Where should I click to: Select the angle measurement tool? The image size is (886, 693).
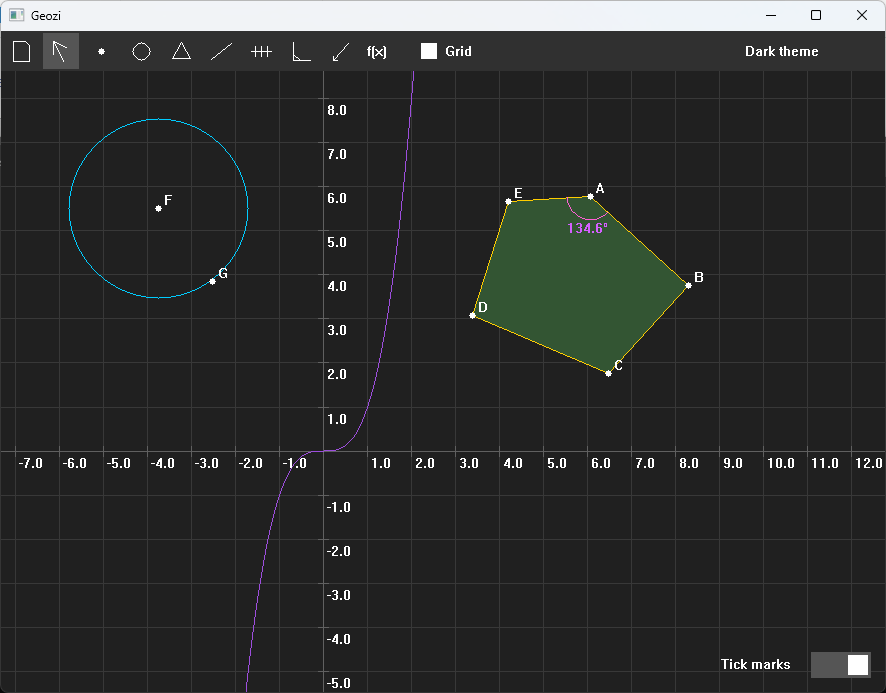(x=301, y=51)
